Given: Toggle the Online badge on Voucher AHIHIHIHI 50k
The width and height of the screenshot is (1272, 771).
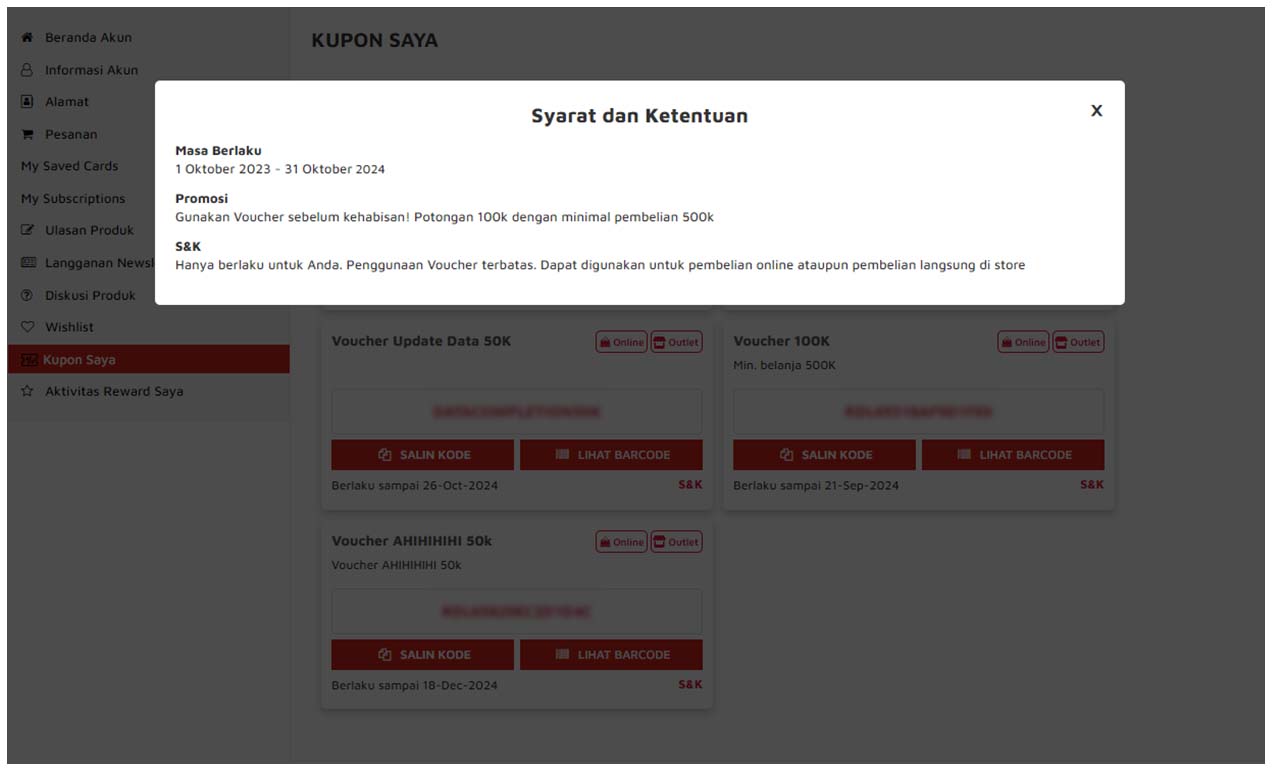Looking at the screenshot, I should tap(622, 541).
